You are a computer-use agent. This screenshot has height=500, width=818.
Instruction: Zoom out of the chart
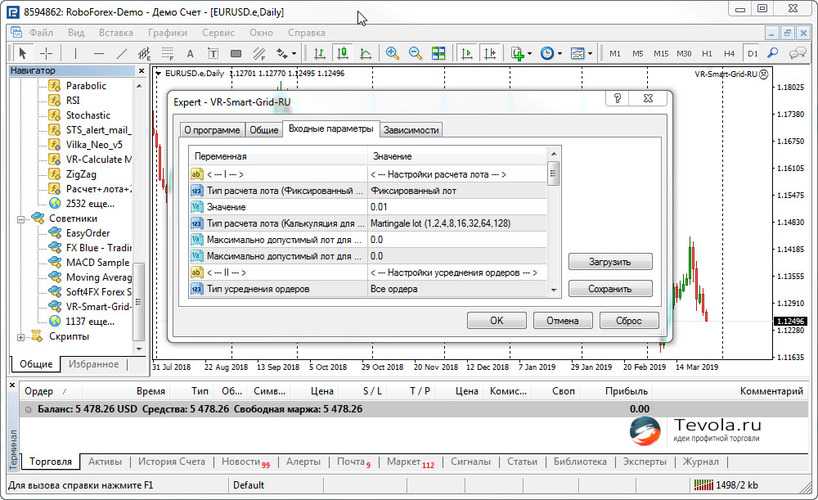point(414,53)
